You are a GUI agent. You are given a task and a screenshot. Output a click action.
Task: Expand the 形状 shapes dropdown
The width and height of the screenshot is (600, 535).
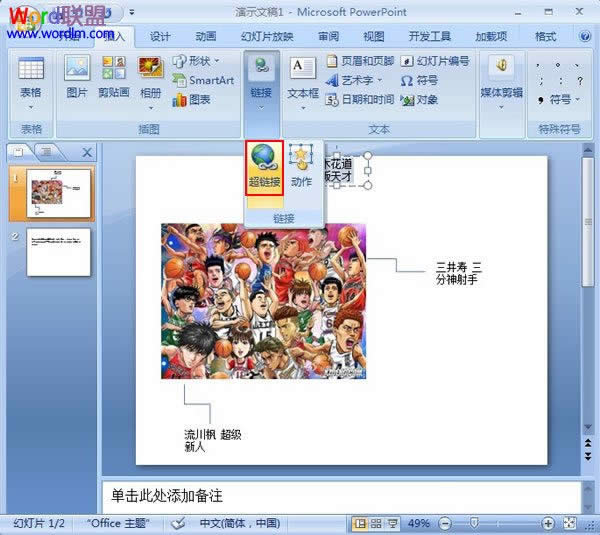click(x=217, y=61)
